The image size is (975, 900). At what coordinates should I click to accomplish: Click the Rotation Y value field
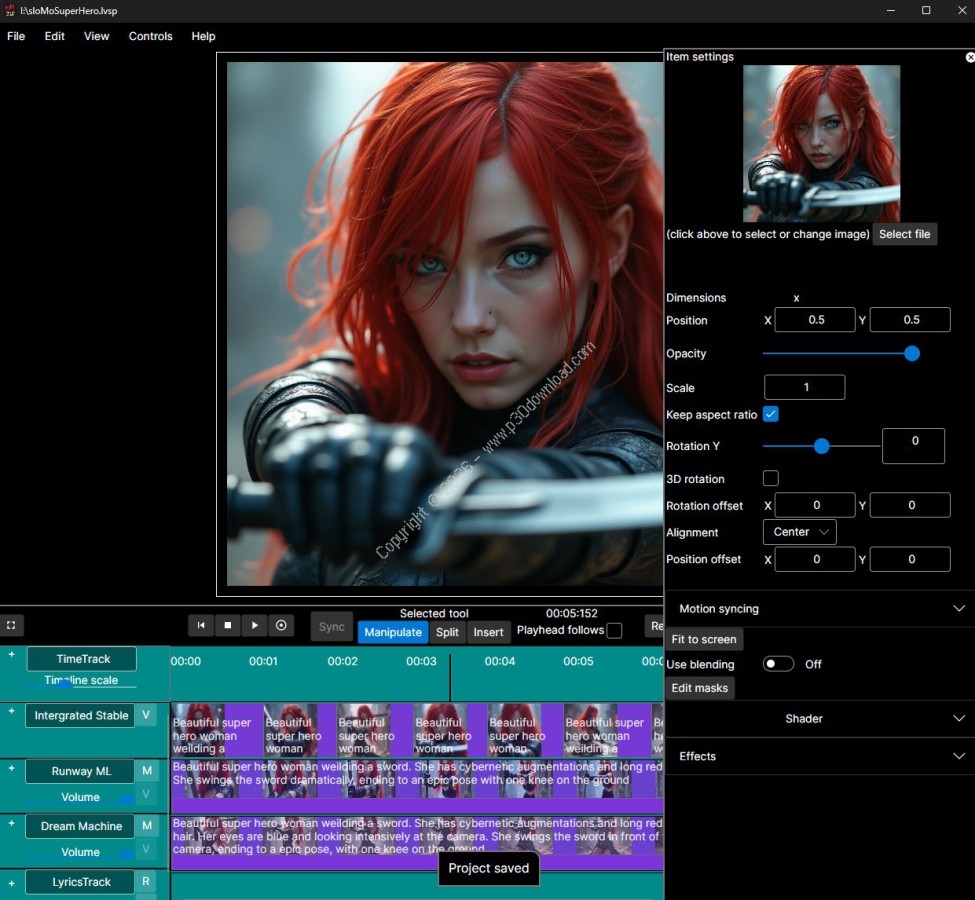click(x=913, y=446)
